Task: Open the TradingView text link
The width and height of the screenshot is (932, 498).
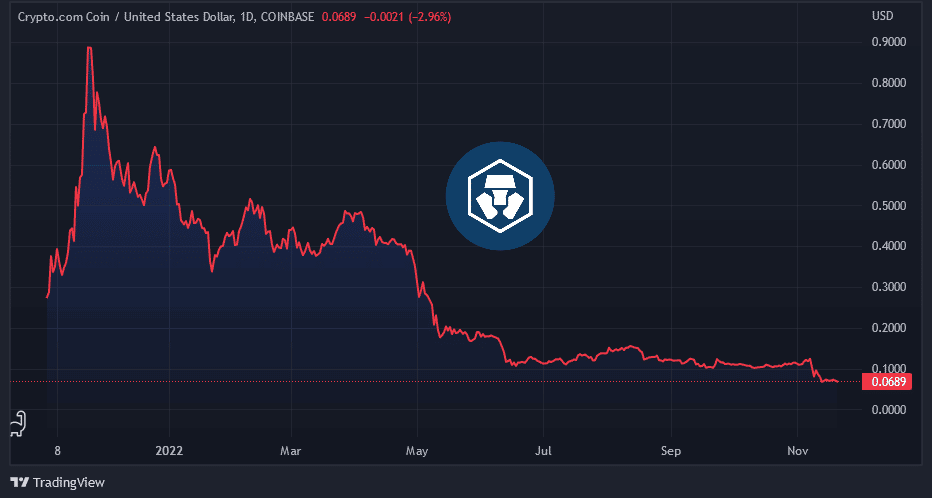Action: coord(69,482)
